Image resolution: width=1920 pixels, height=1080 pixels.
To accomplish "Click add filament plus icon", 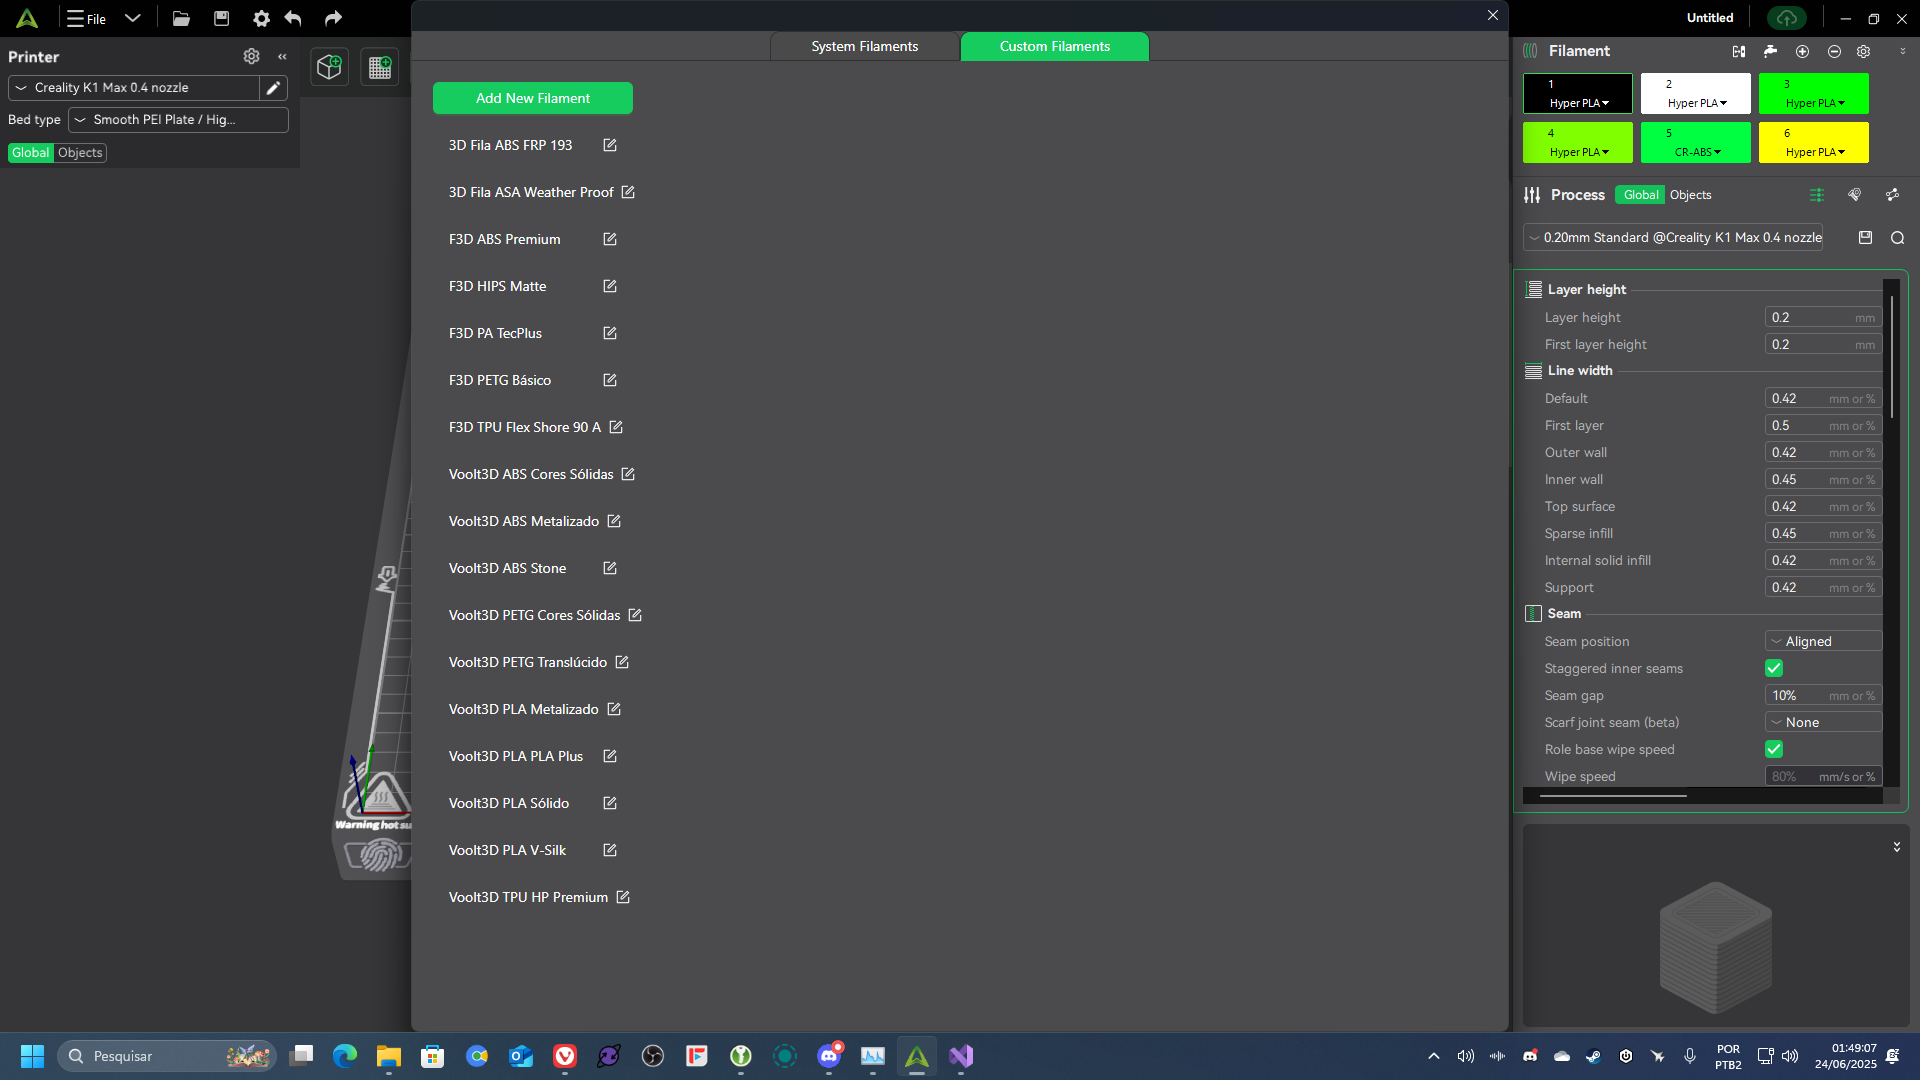I will point(1802,51).
